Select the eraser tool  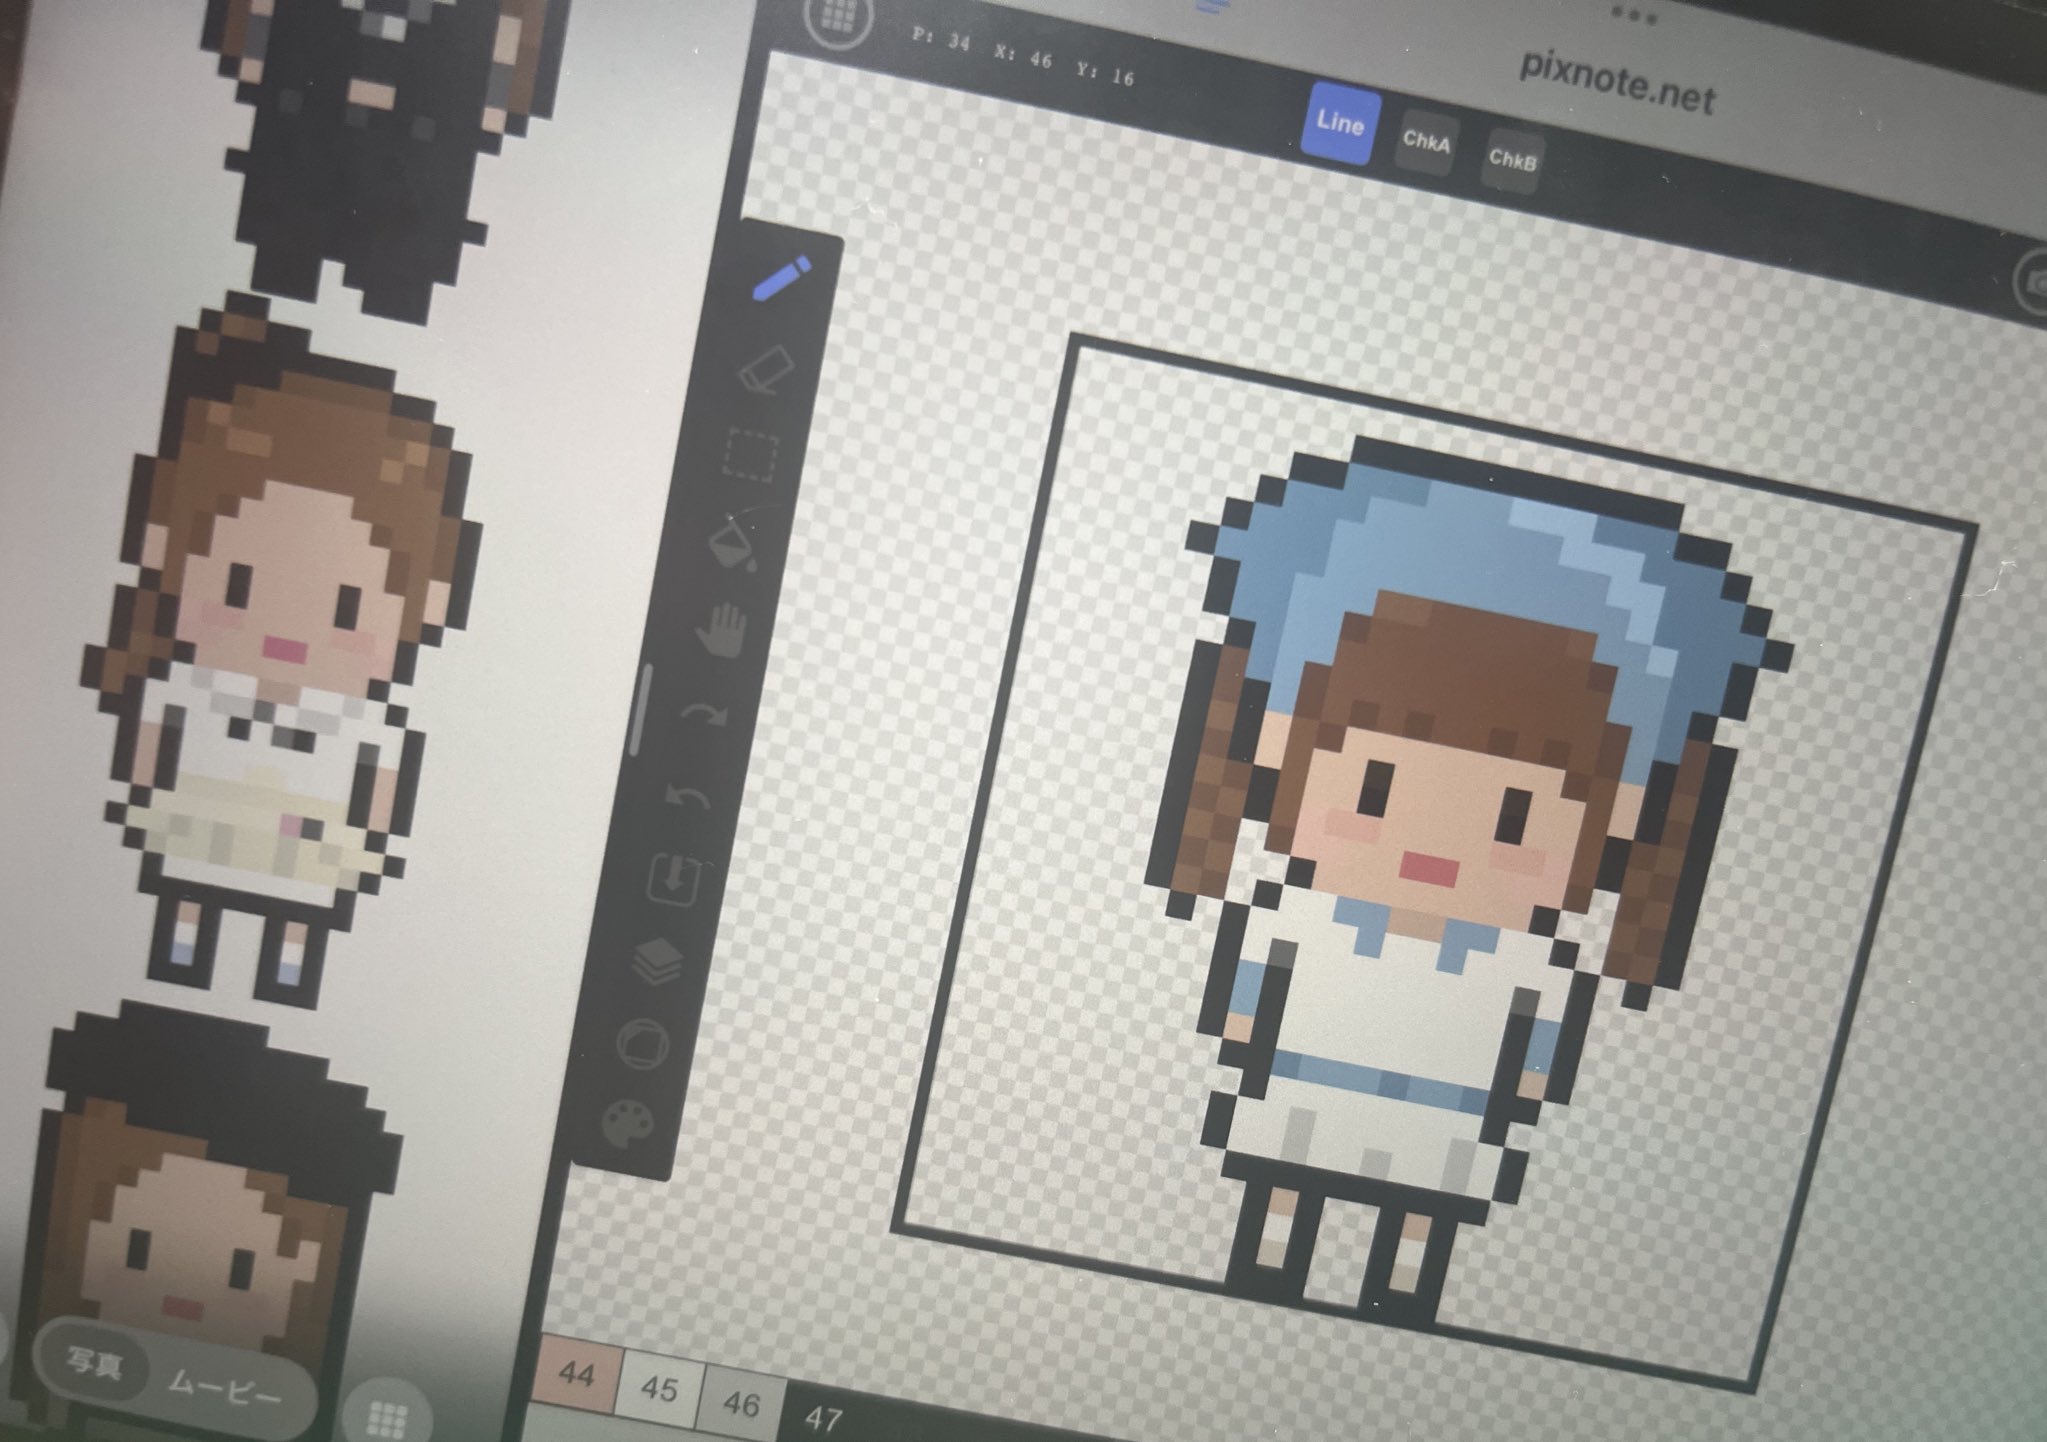click(x=765, y=369)
